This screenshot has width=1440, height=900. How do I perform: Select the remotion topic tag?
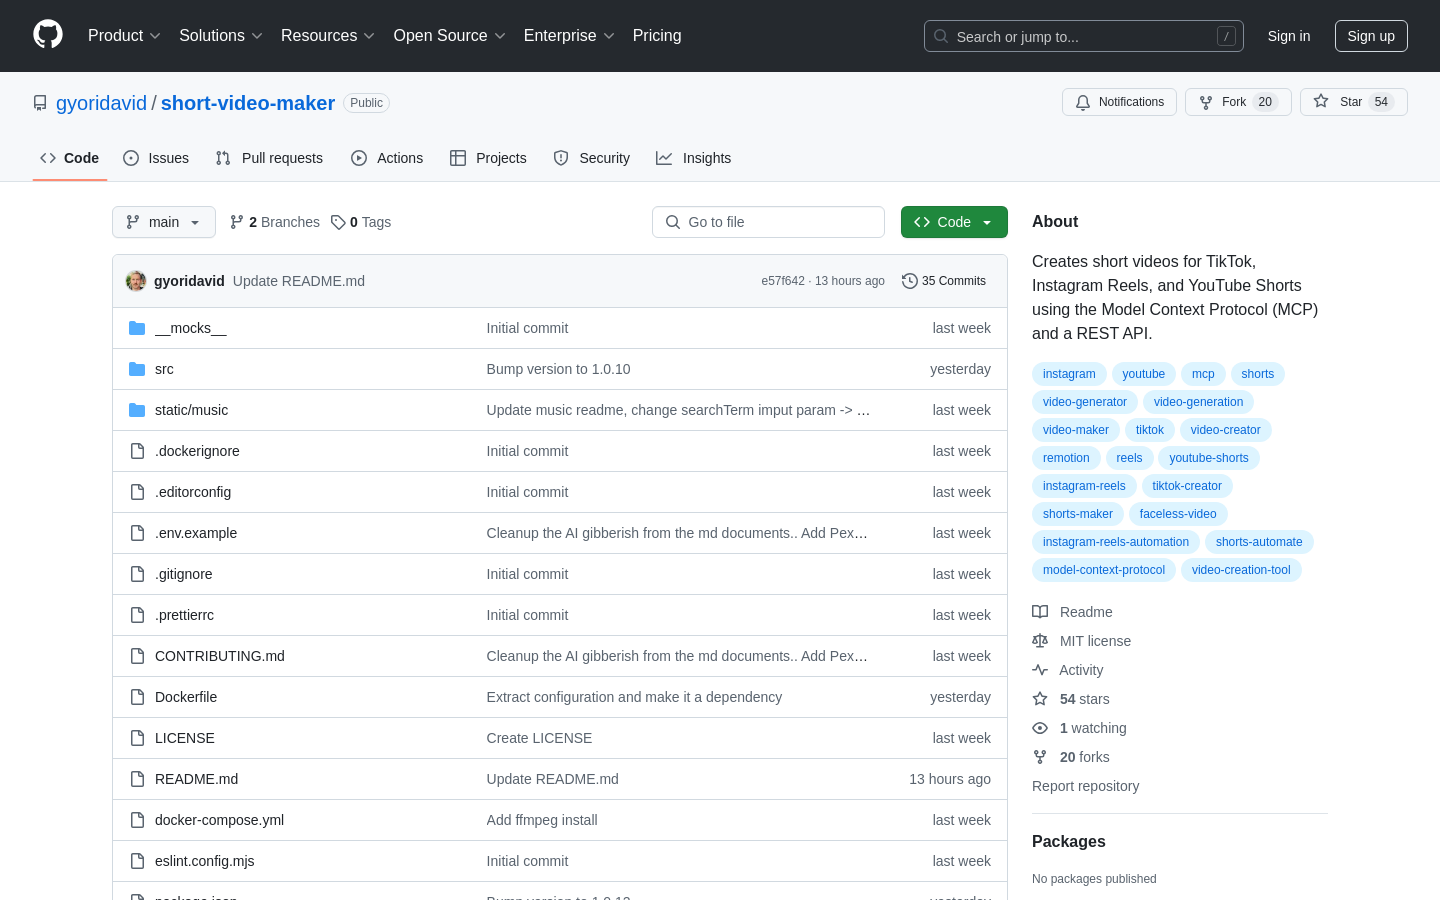(1066, 458)
